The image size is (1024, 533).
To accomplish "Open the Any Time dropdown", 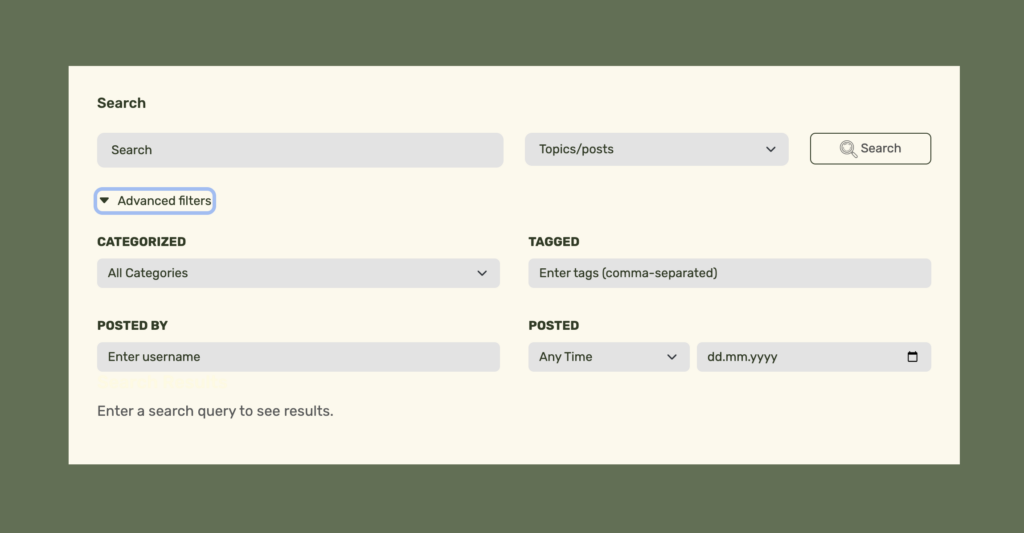I will click(608, 357).
